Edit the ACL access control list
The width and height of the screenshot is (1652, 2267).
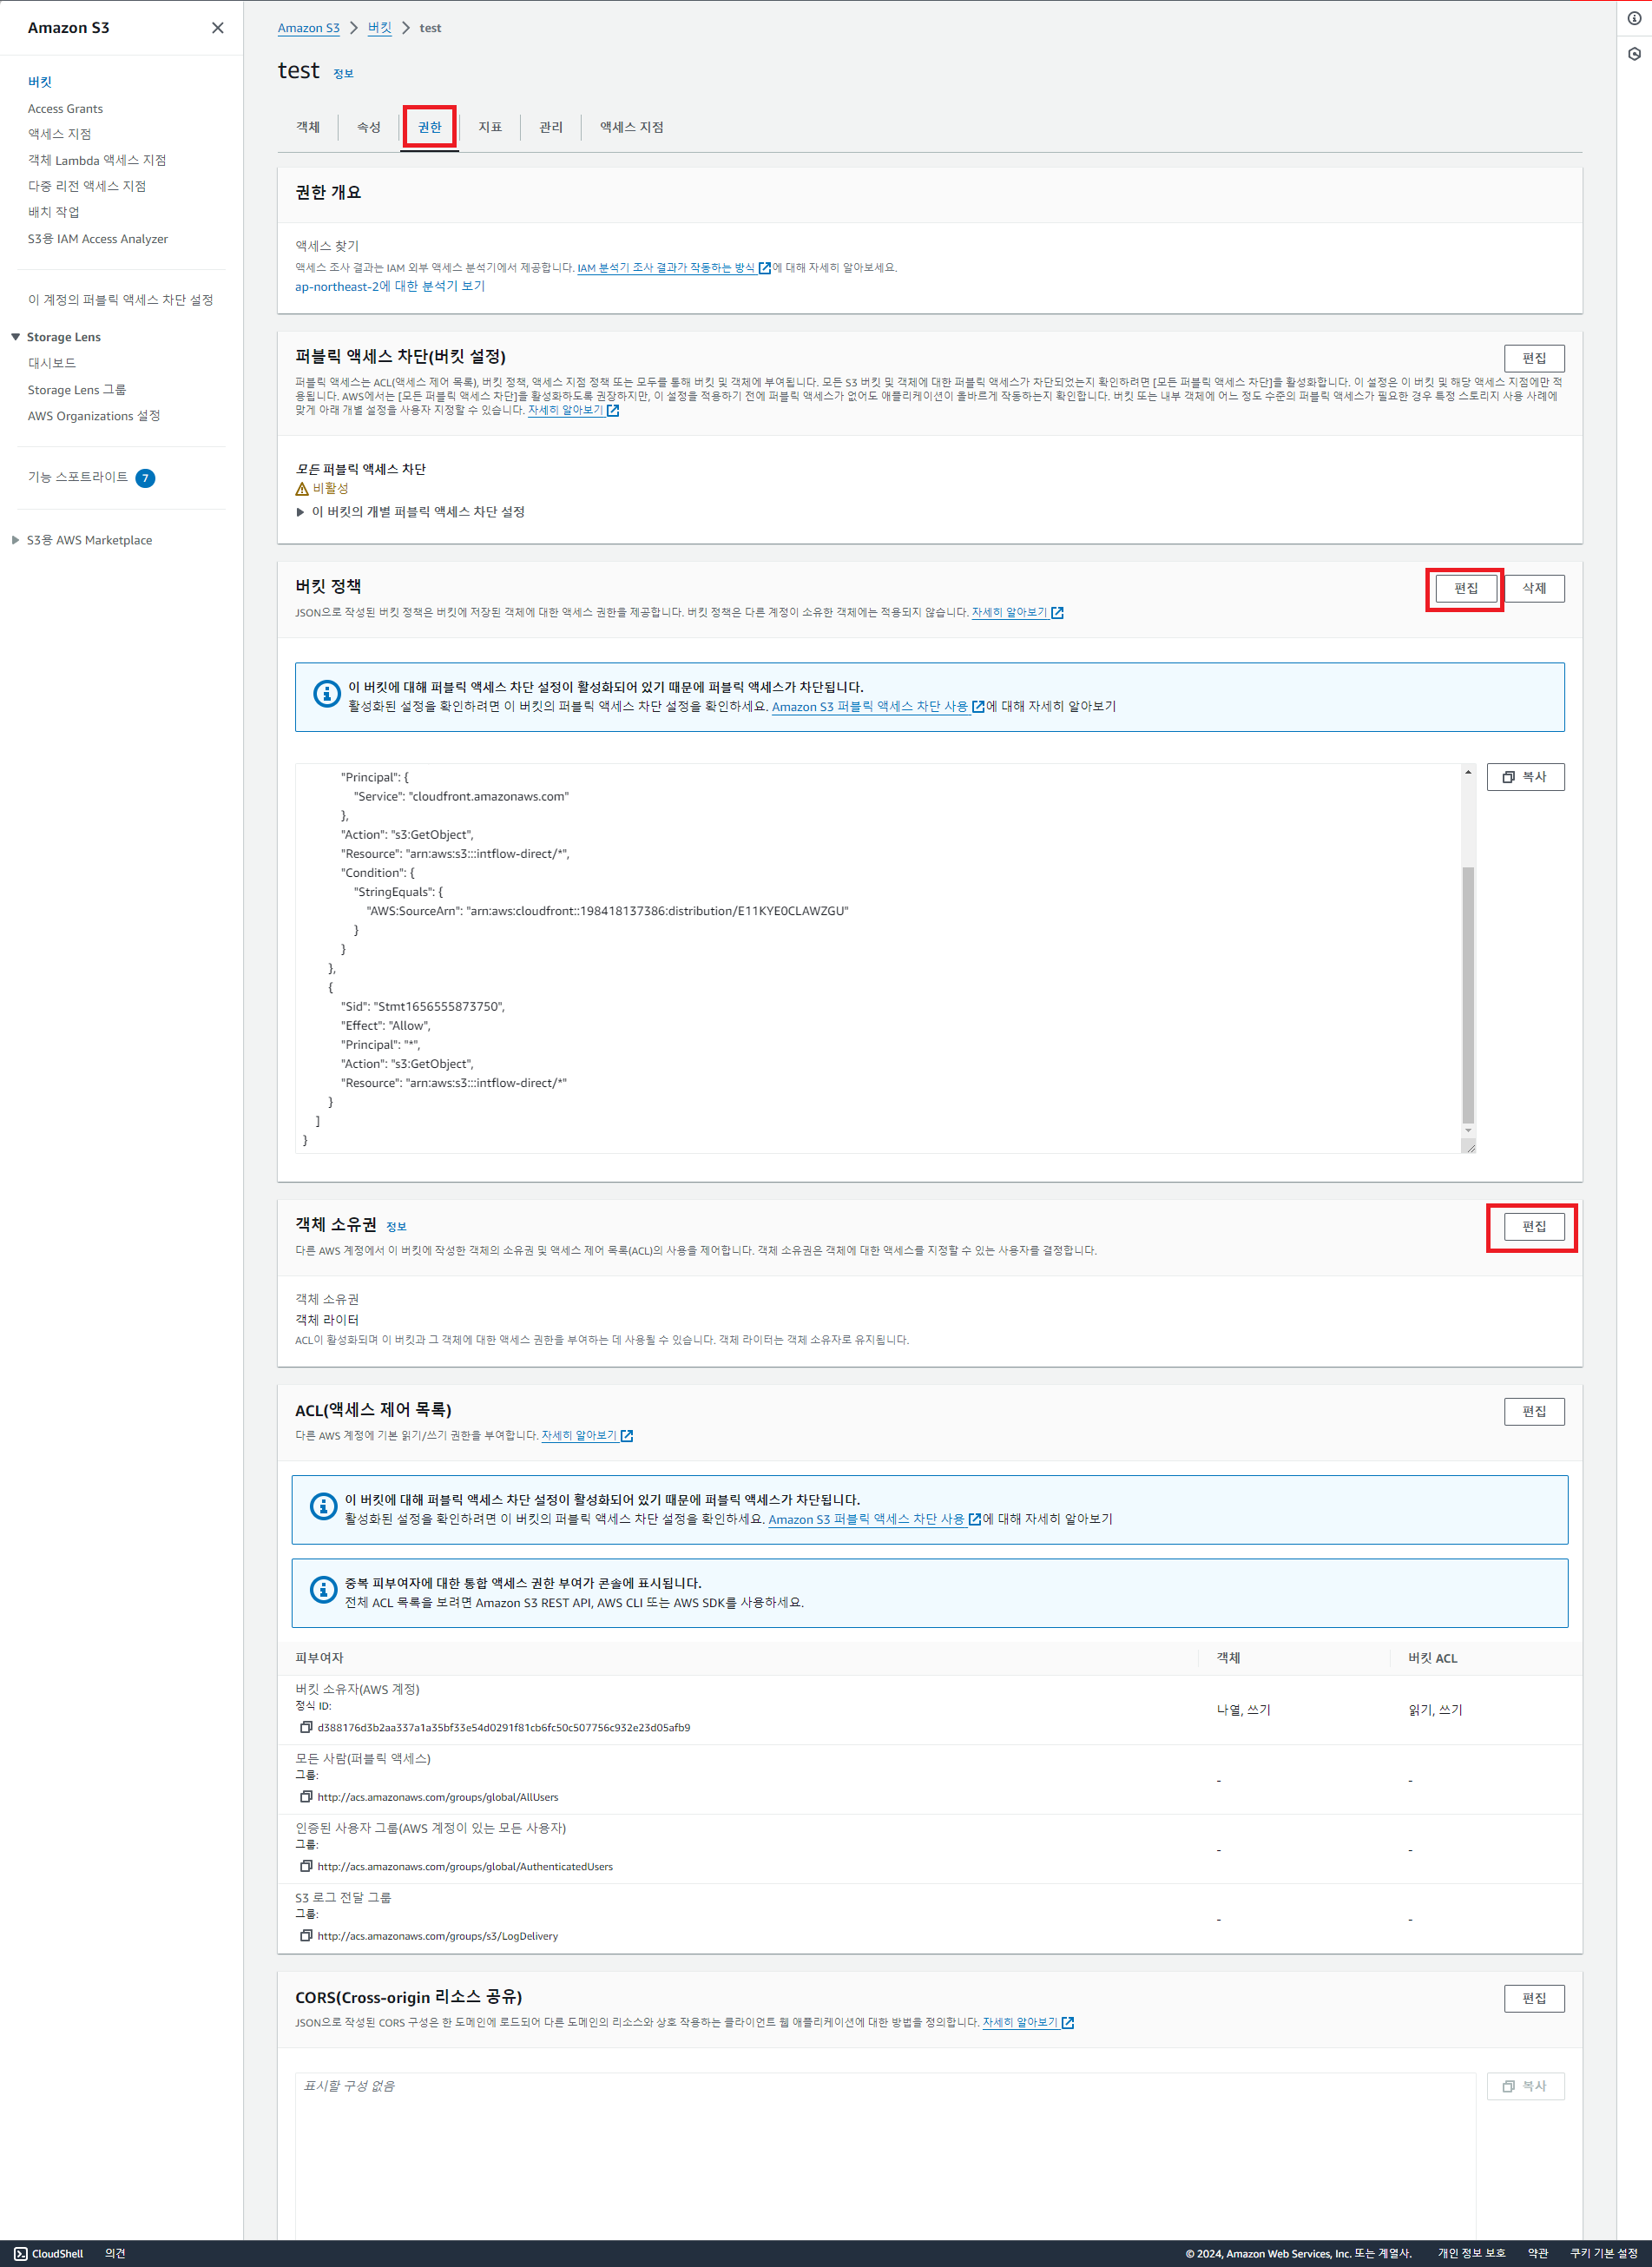coord(1534,1411)
